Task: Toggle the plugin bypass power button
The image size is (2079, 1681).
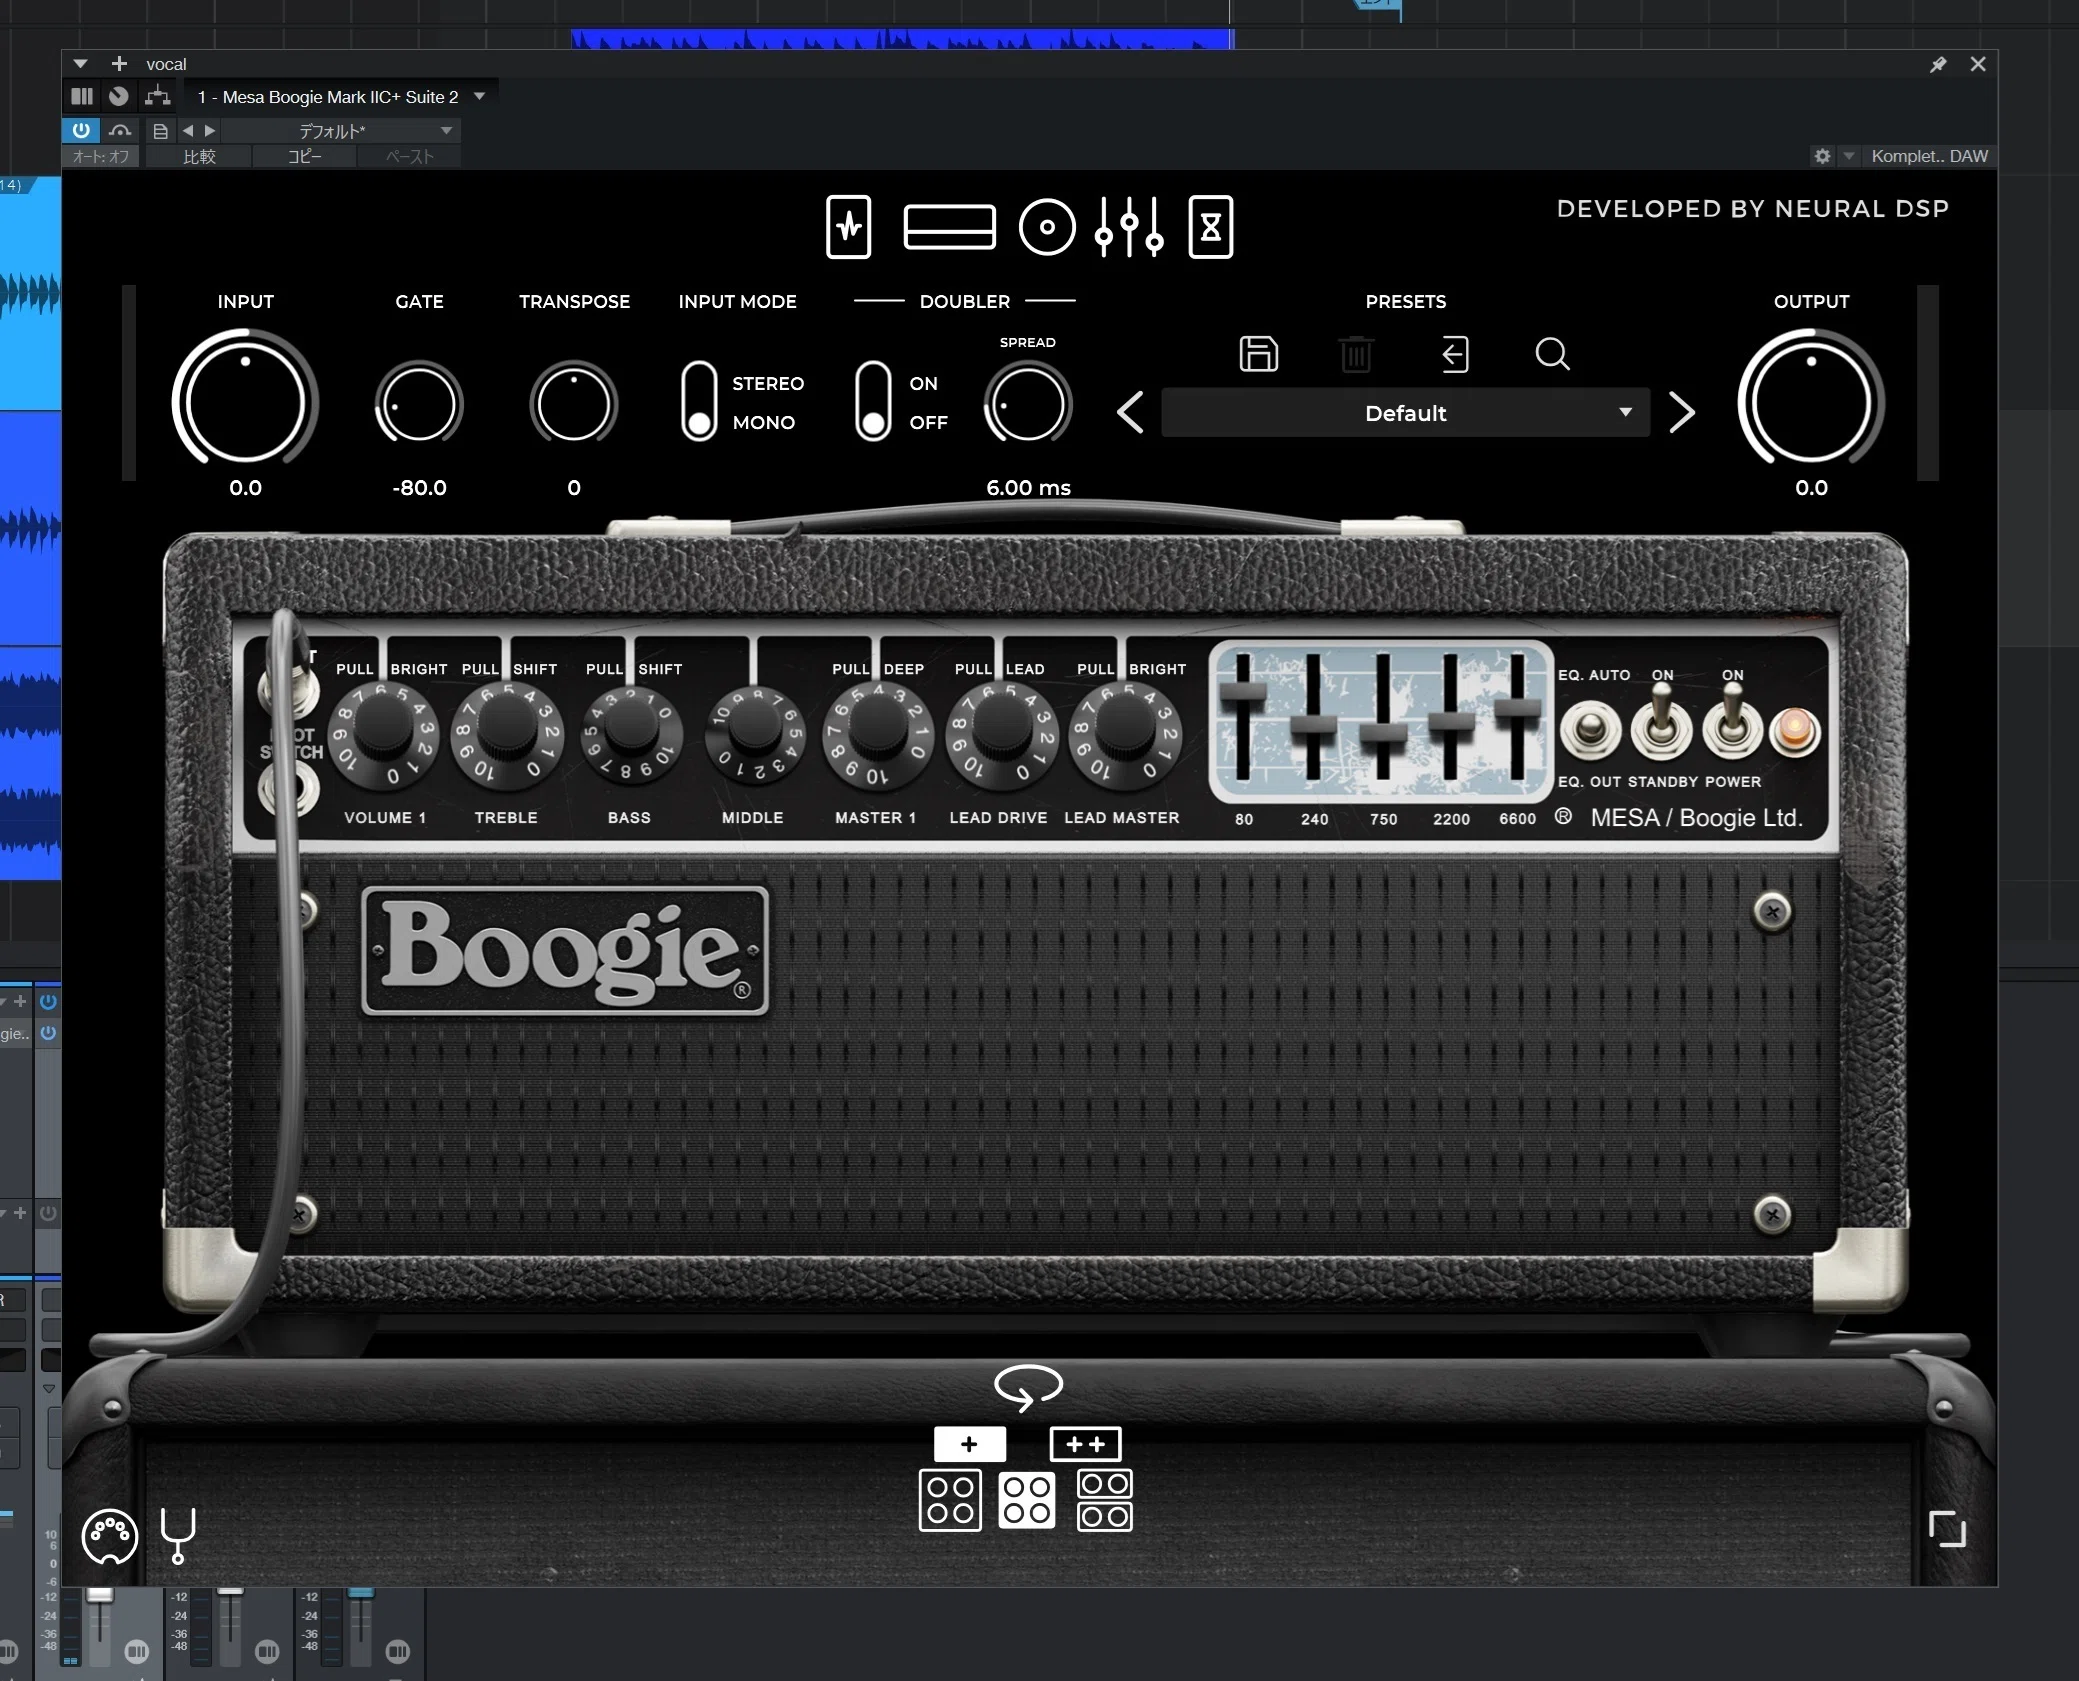Action: 81,130
